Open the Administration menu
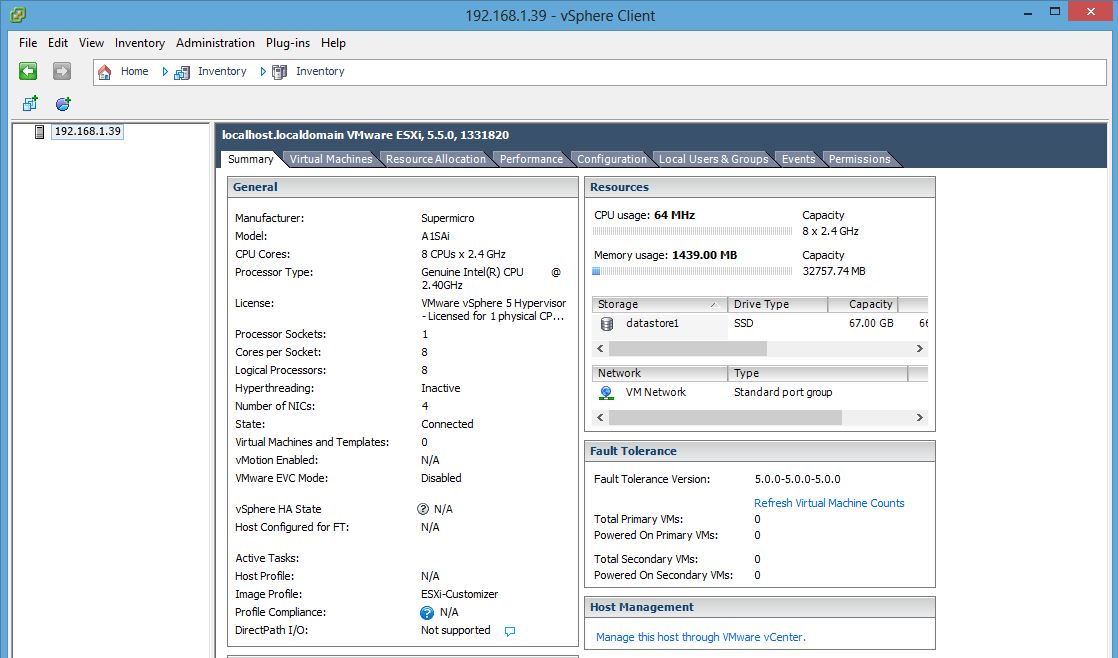This screenshot has height=658, width=1118. coord(215,43)
